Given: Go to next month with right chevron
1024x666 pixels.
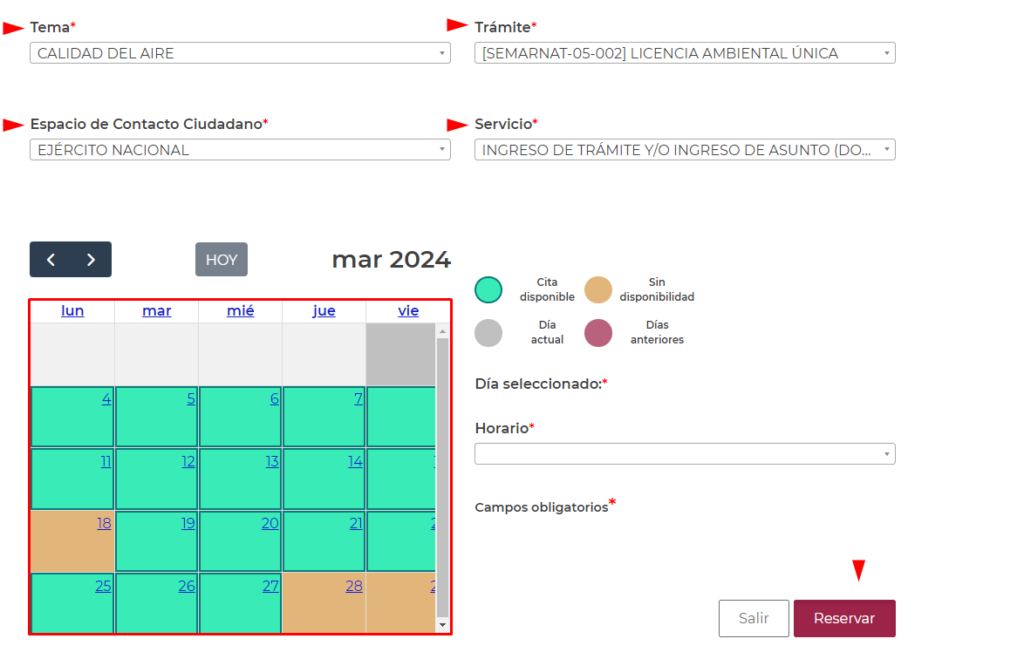Looking at the screenshot, I should pyautogui.click(x=91, y=260).
